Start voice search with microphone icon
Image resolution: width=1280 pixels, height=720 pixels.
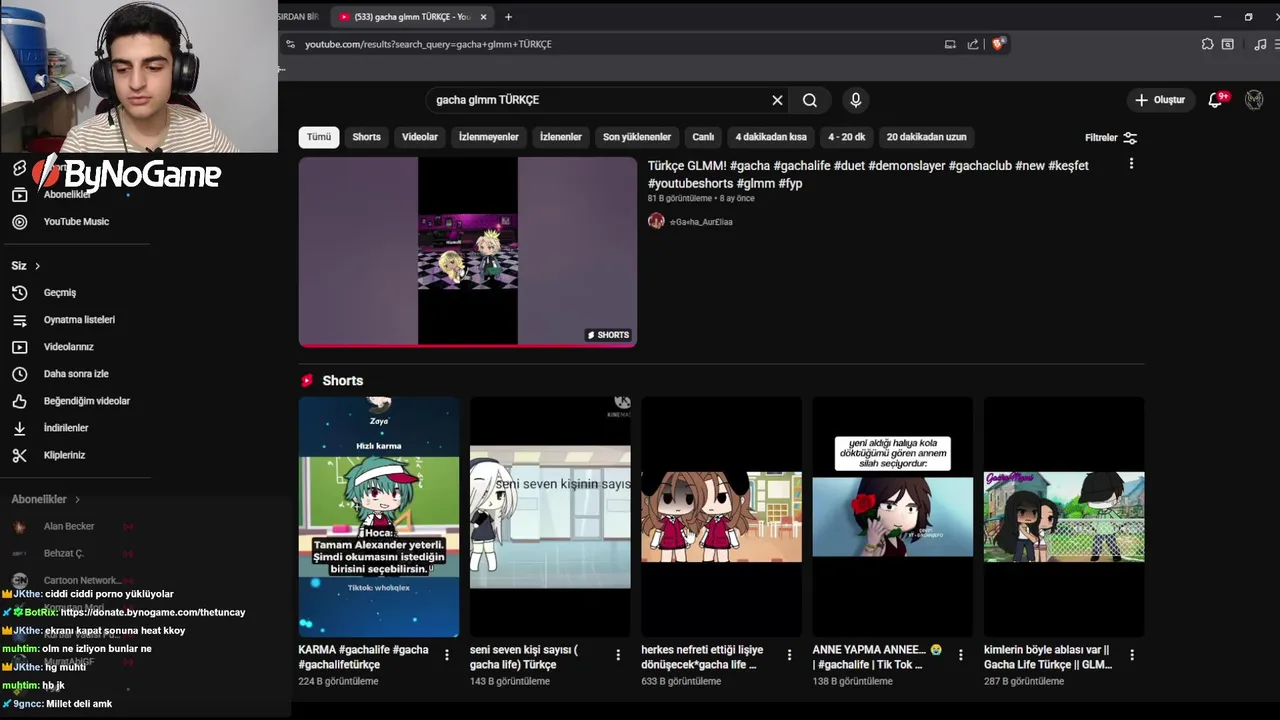(x=855, y=100)
